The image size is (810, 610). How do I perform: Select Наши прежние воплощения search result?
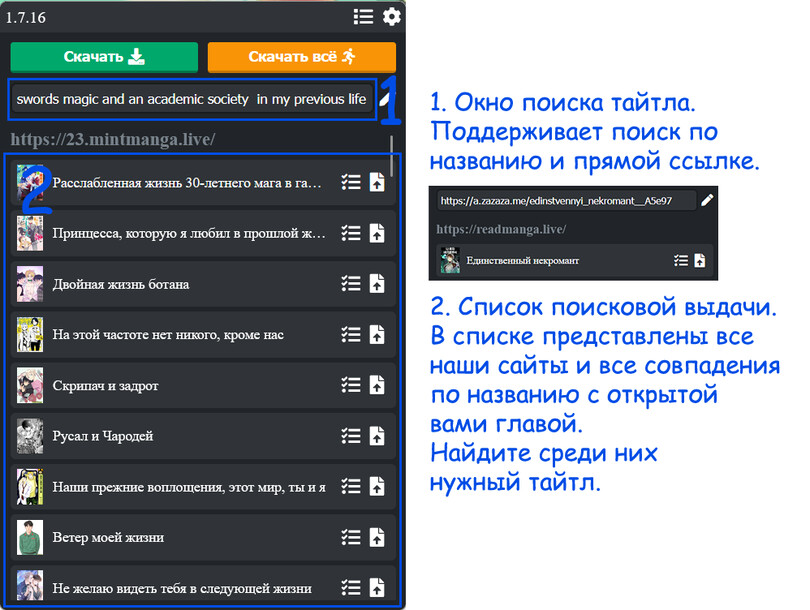coord(189,487)
